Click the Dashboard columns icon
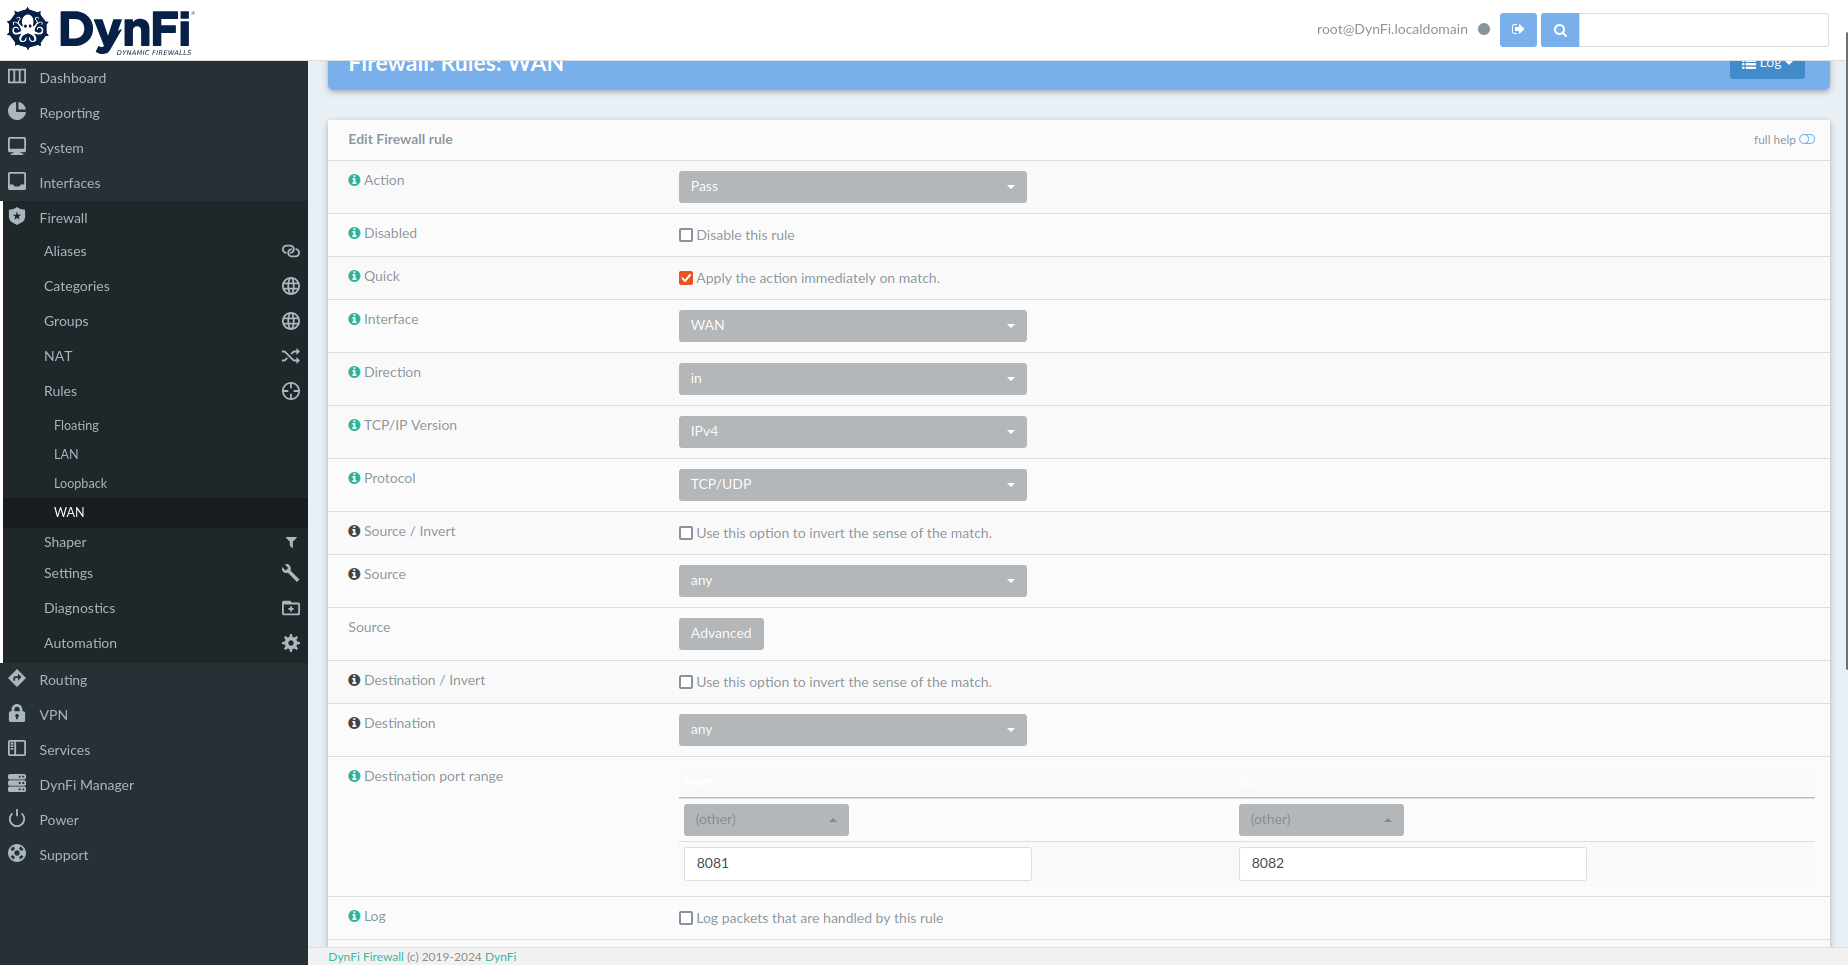This screenshot has height=965, width=1848. point(17,77)
